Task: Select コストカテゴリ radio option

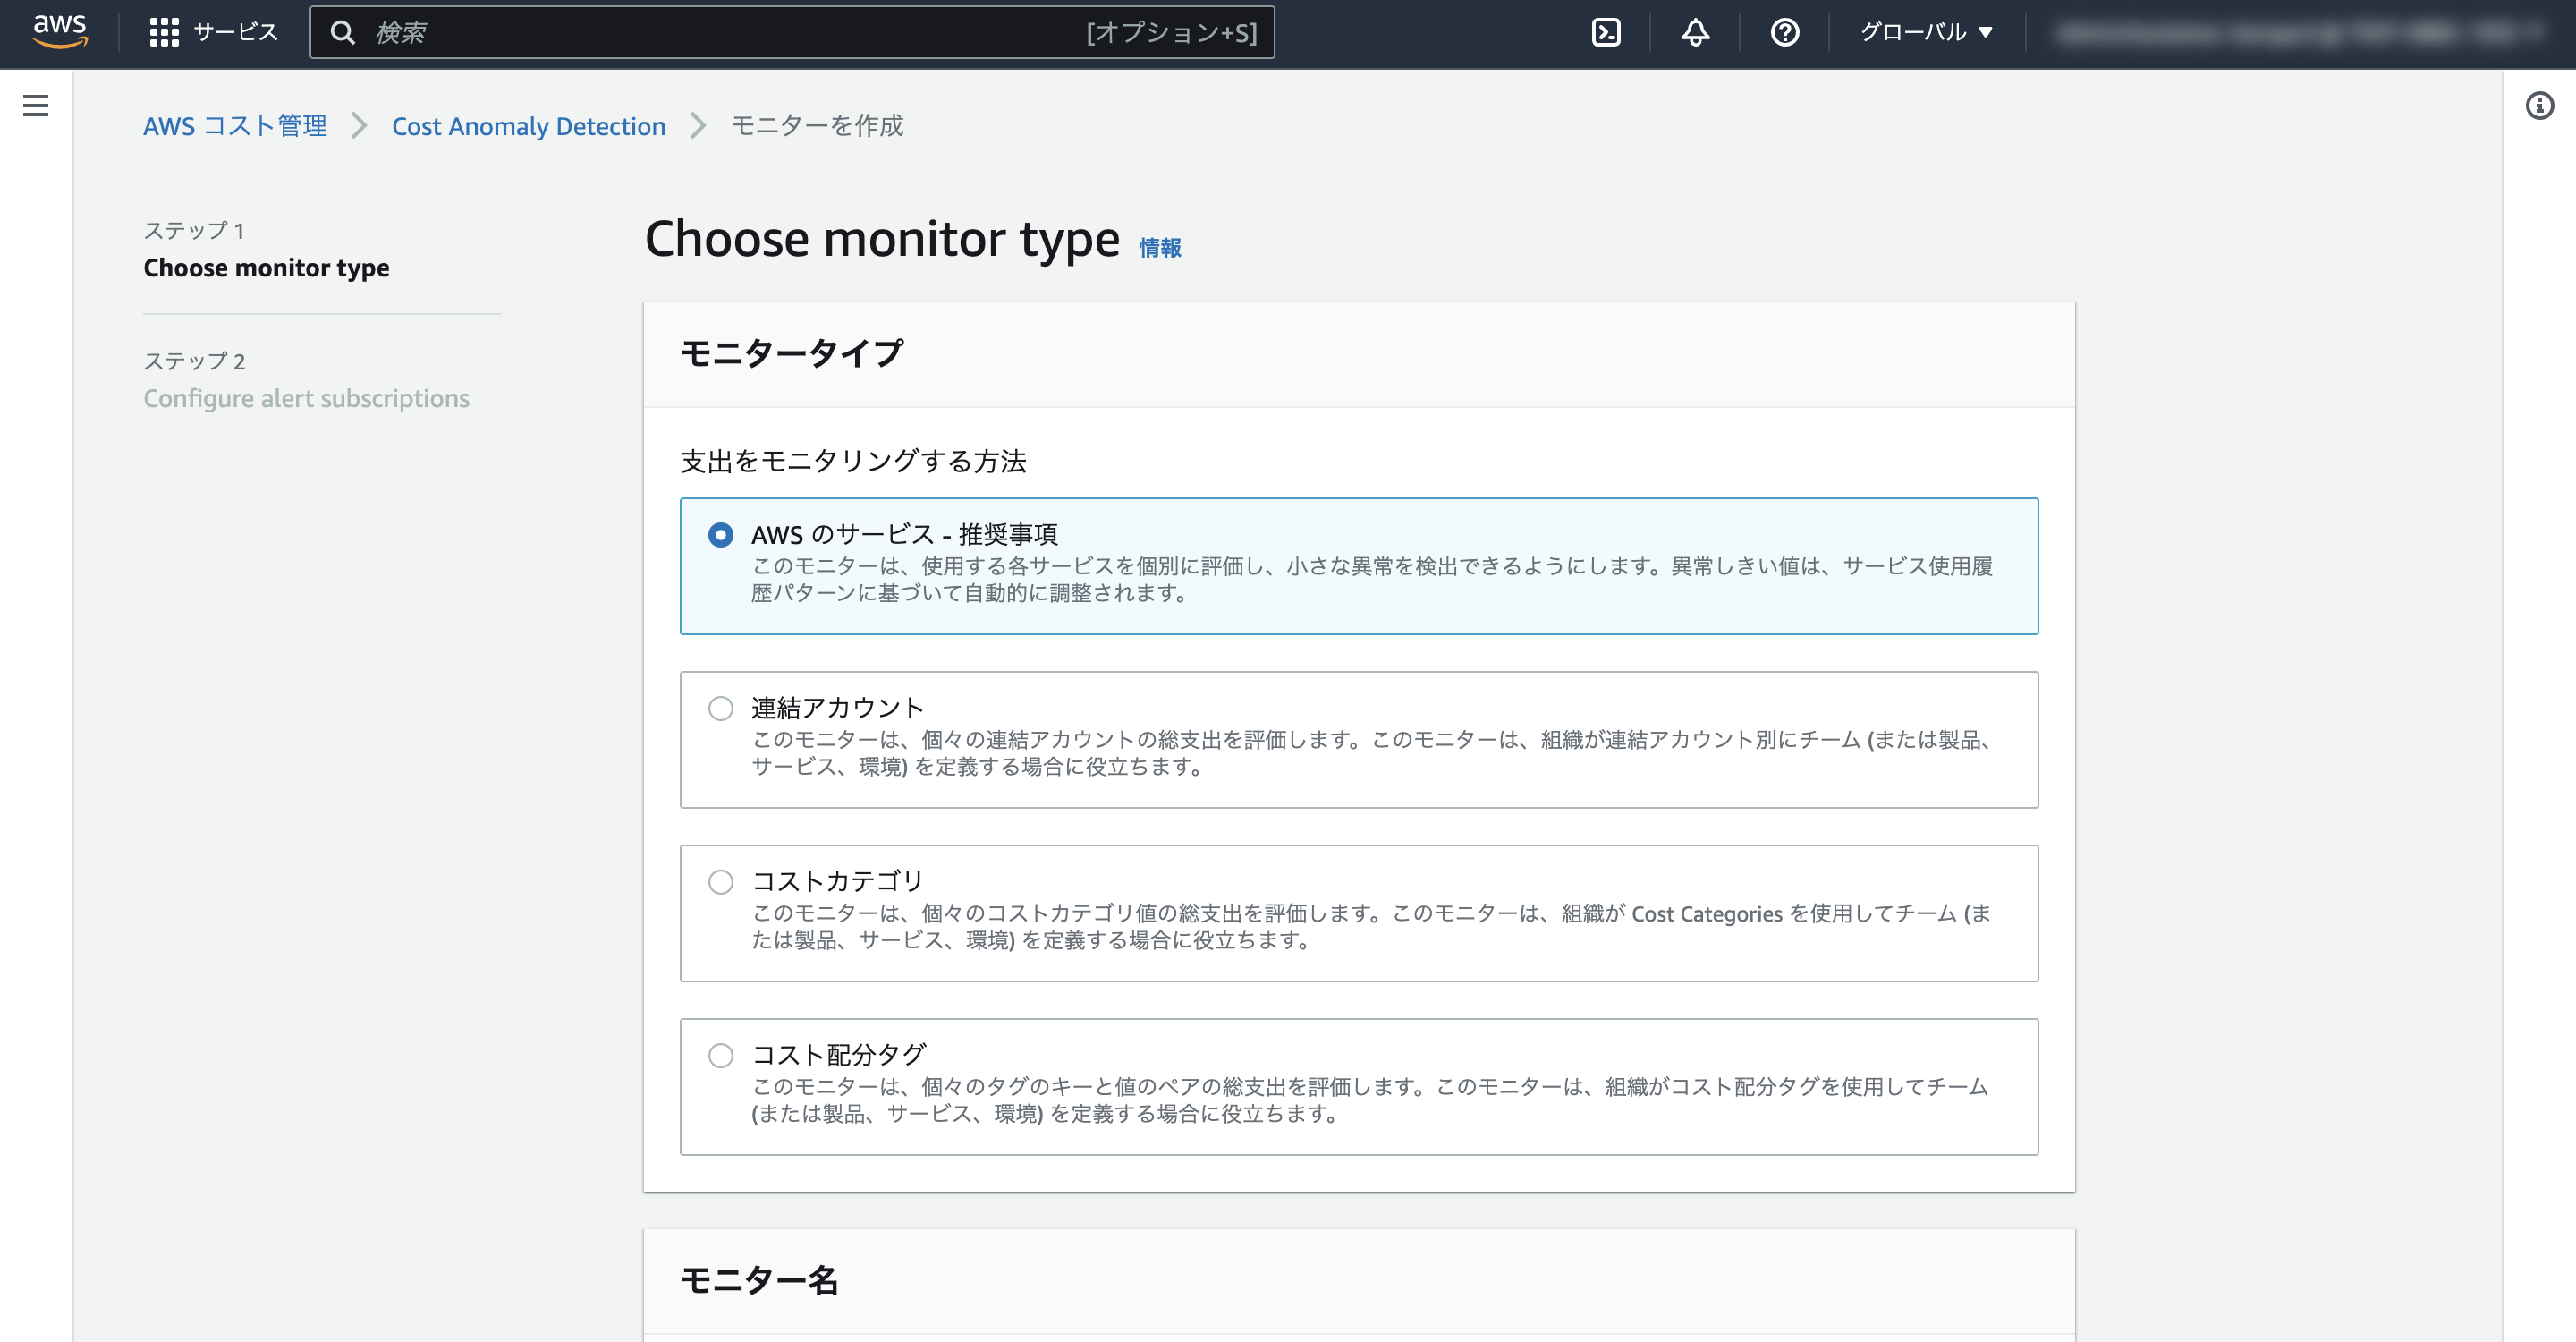Action: [x=720, y=882]
